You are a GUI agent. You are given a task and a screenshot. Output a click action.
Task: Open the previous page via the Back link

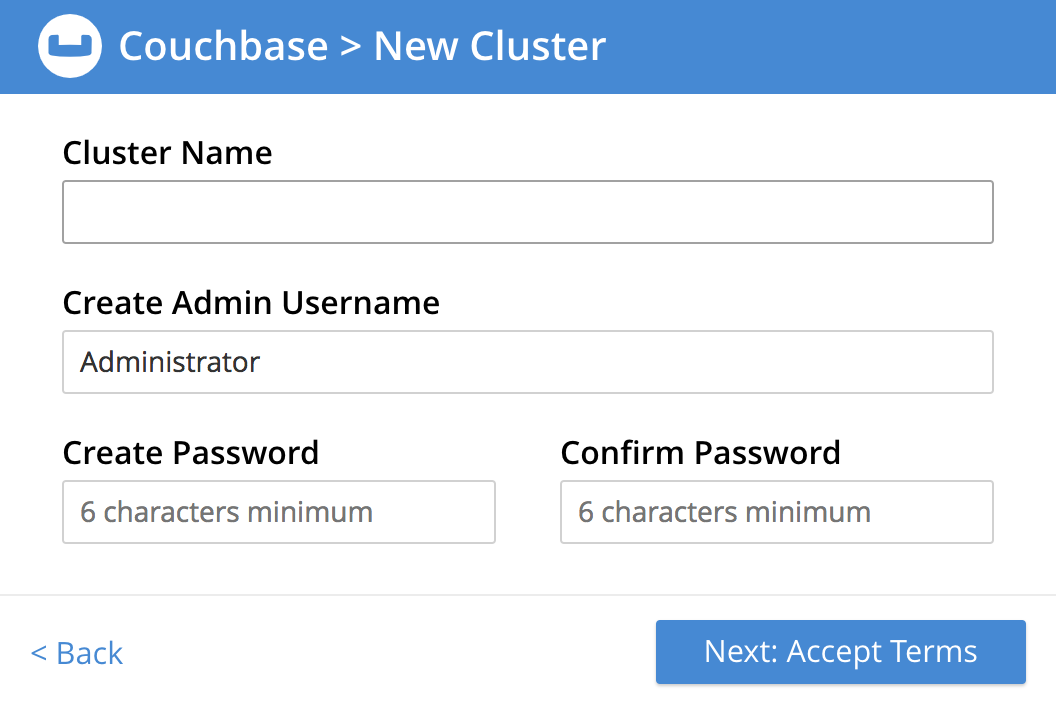pyautogui.click(x=76, y=653)
